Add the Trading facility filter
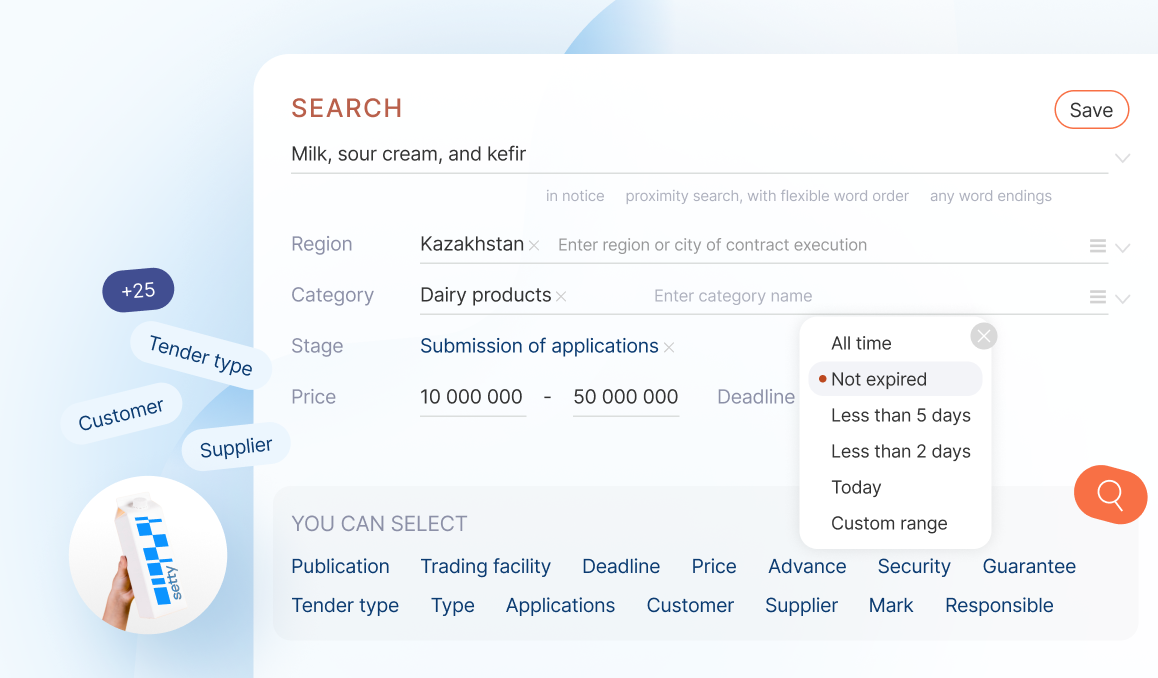Viewport: 1158px width, 678px height. pyautogui.click(x=485, y=566)
